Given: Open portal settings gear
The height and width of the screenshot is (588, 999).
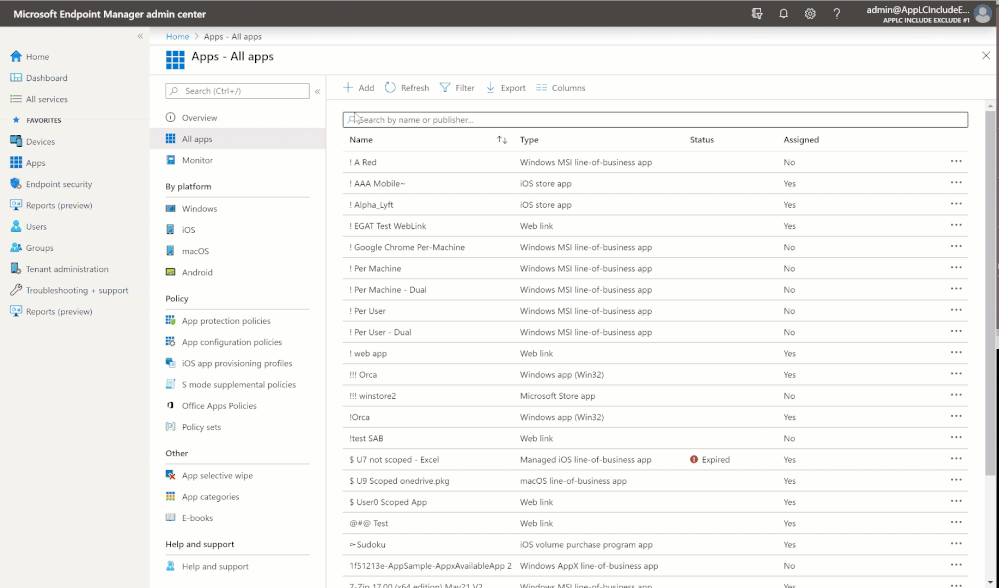Looking at the screenshot, I should coord(810,13).
